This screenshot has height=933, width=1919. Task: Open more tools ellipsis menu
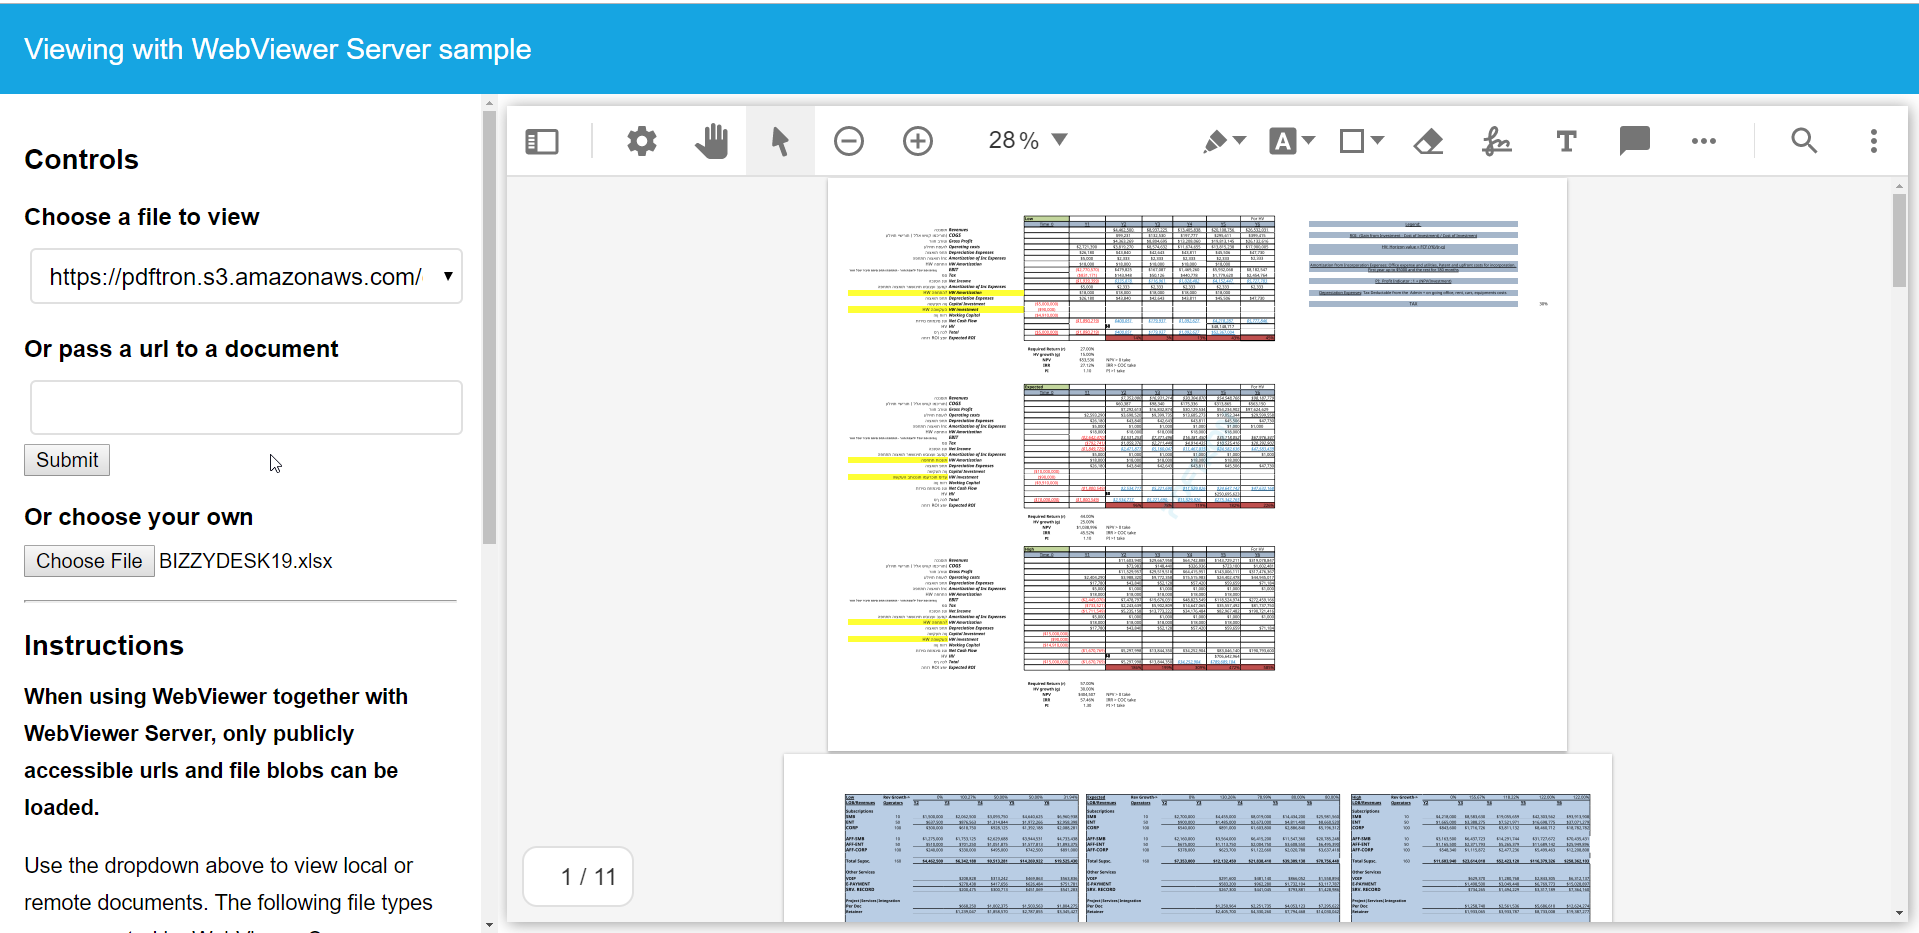(x=1704, y=141)
